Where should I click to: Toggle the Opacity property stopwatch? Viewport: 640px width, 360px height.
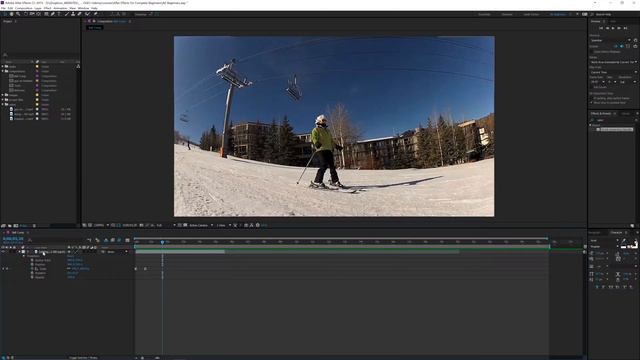[32, 277]
